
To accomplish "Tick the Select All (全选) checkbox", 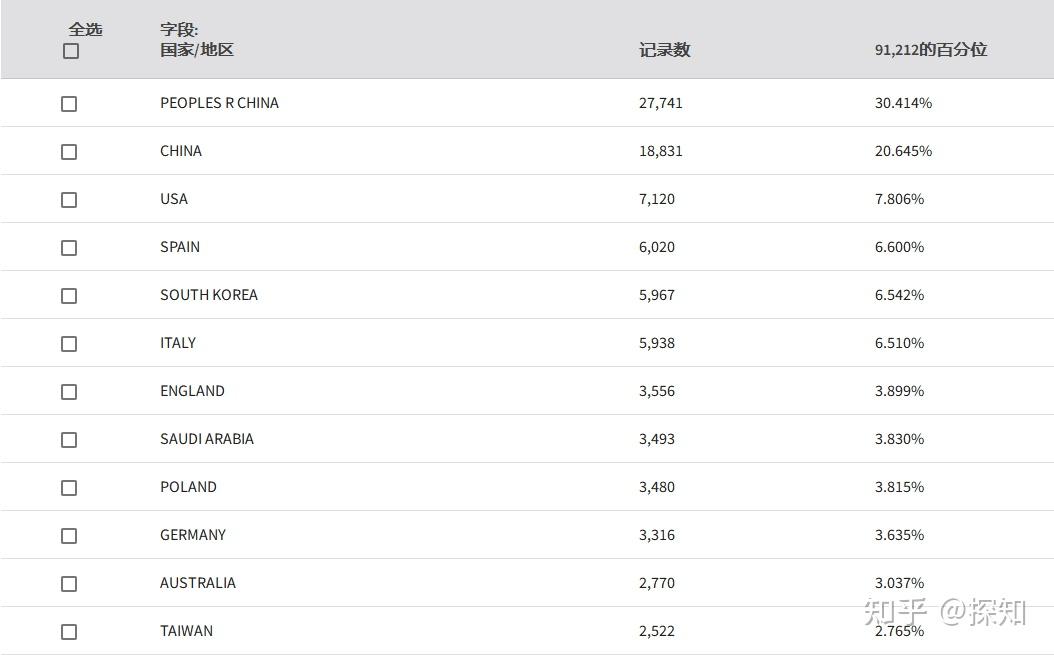I will (71, 51).
